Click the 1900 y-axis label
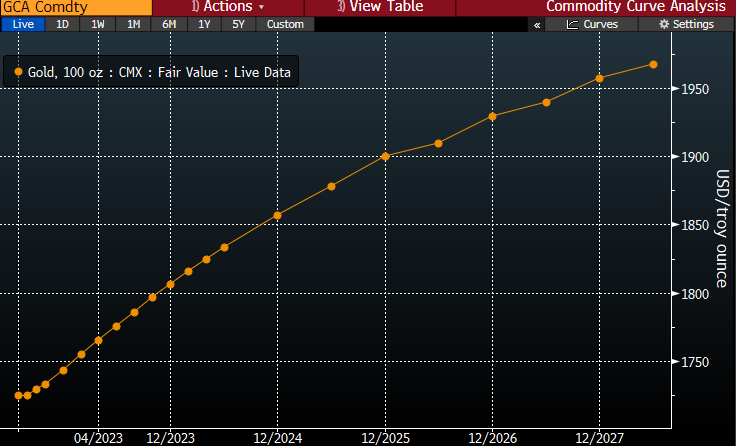Screen dimensions: 736x446 [x=695, y=157]
